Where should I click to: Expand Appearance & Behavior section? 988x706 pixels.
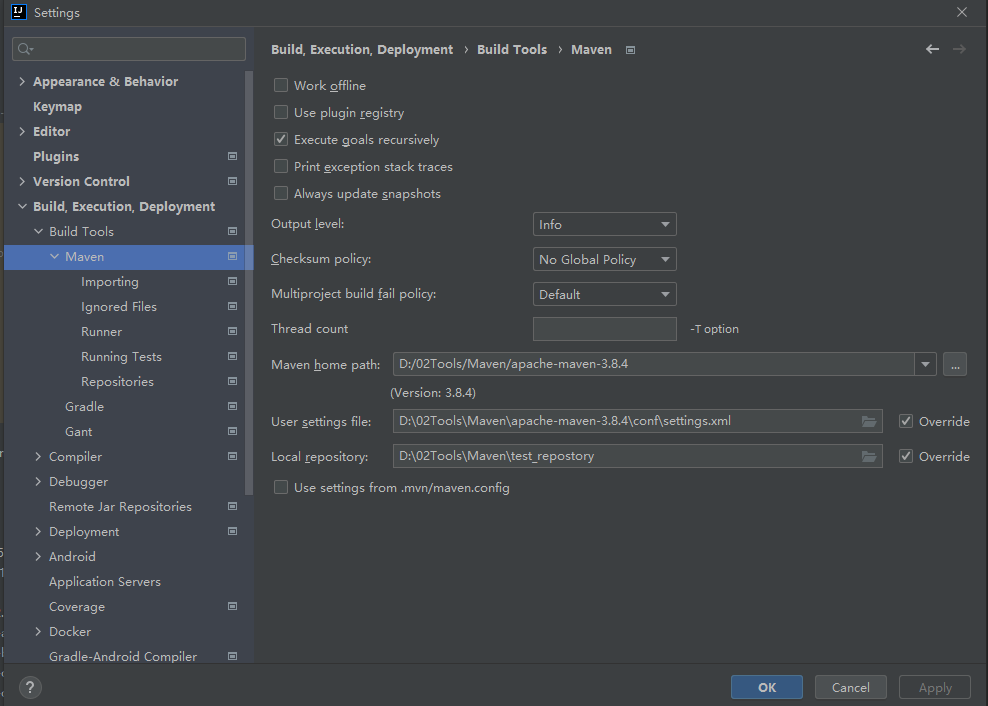22,81
